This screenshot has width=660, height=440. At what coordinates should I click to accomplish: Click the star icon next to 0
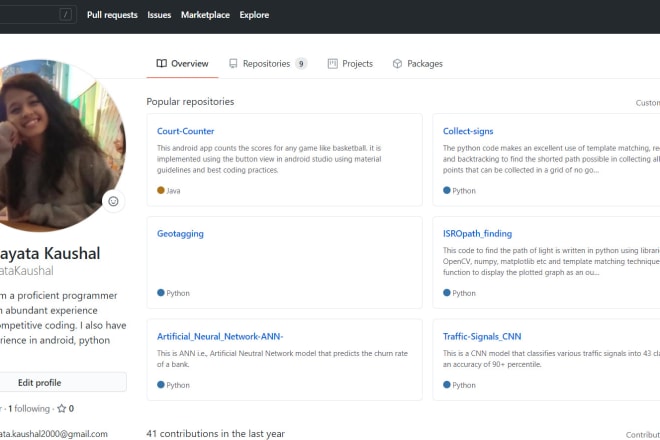61,408
